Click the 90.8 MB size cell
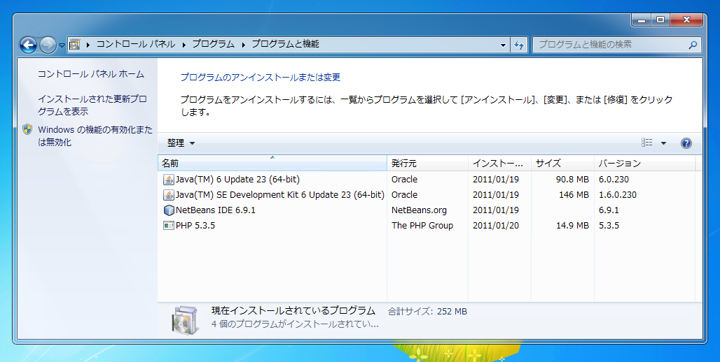The image size is (720, 362). (572, 180)
